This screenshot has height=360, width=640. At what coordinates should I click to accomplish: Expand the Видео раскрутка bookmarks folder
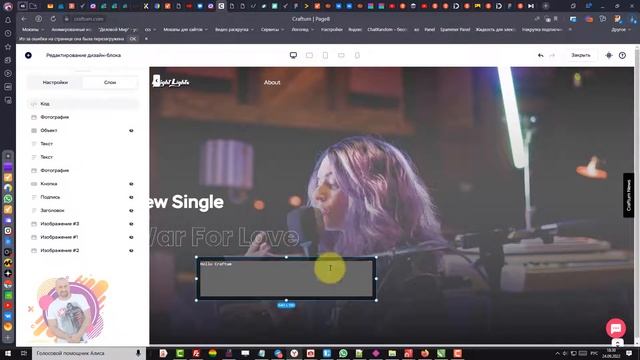234,30
